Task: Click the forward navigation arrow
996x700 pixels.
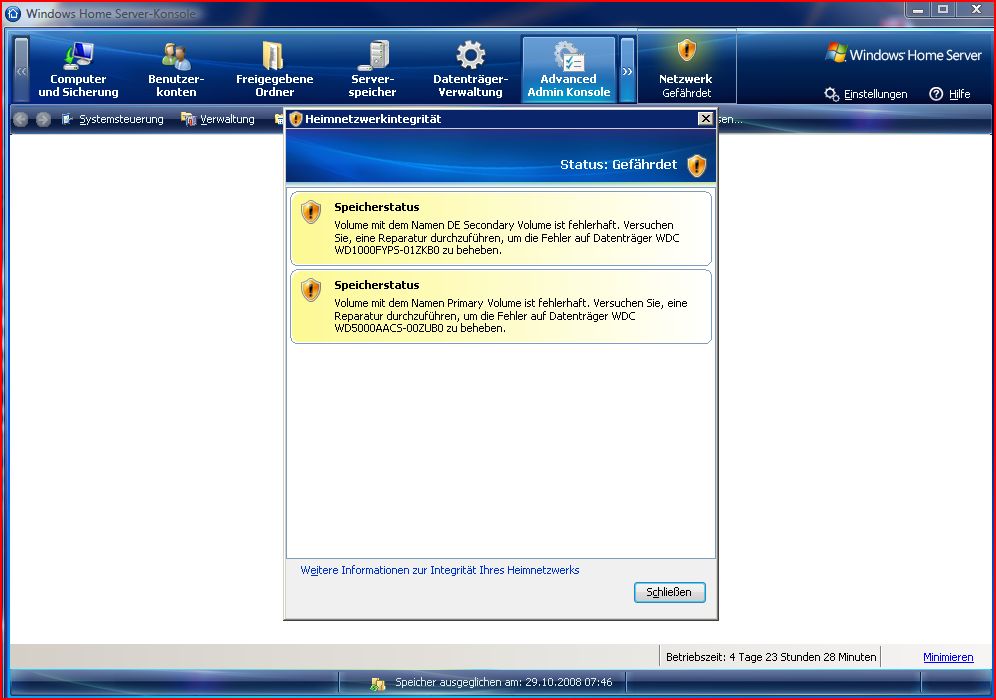Action: [43, 119]
